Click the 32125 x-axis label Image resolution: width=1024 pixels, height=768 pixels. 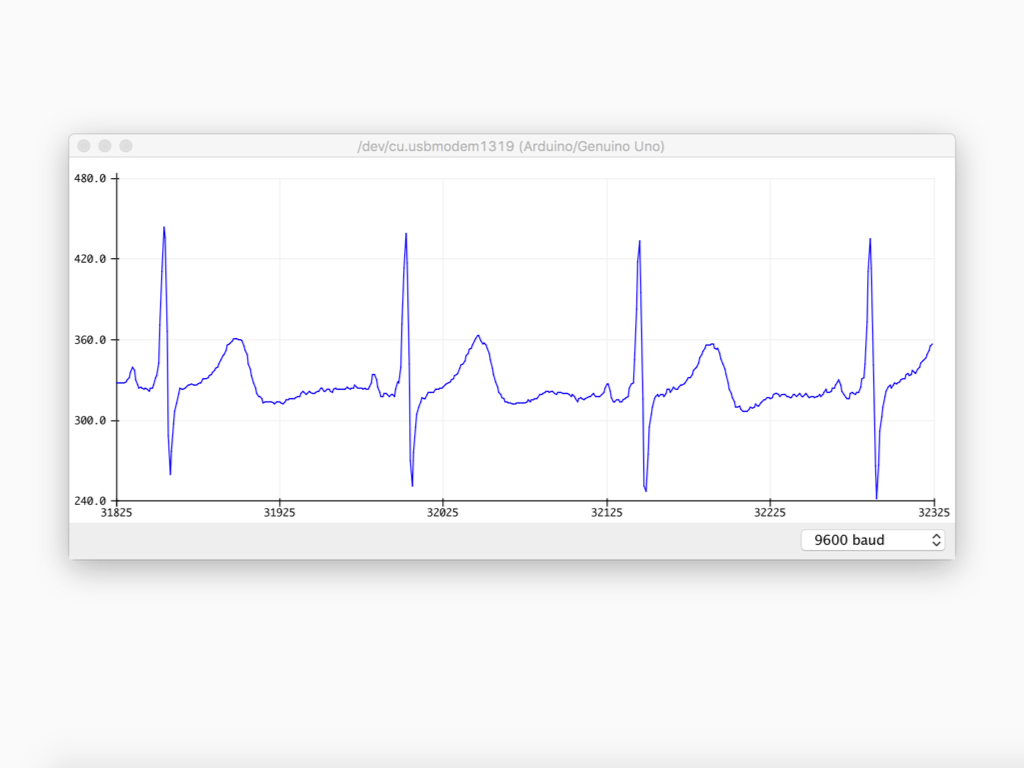pyautogui.click(x=607, y=513)
